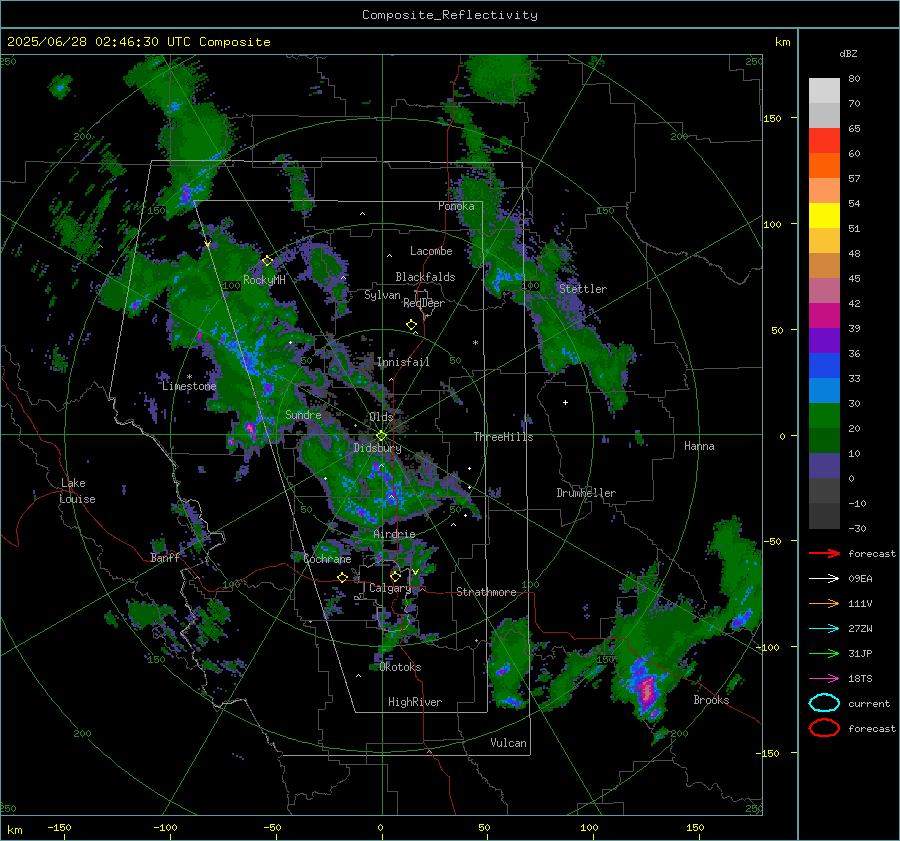Pick the blue 33-36 dBZ color swatch
Image resolution: width=900 pixels, height=841 pixels.
click(x=824, y=366)
